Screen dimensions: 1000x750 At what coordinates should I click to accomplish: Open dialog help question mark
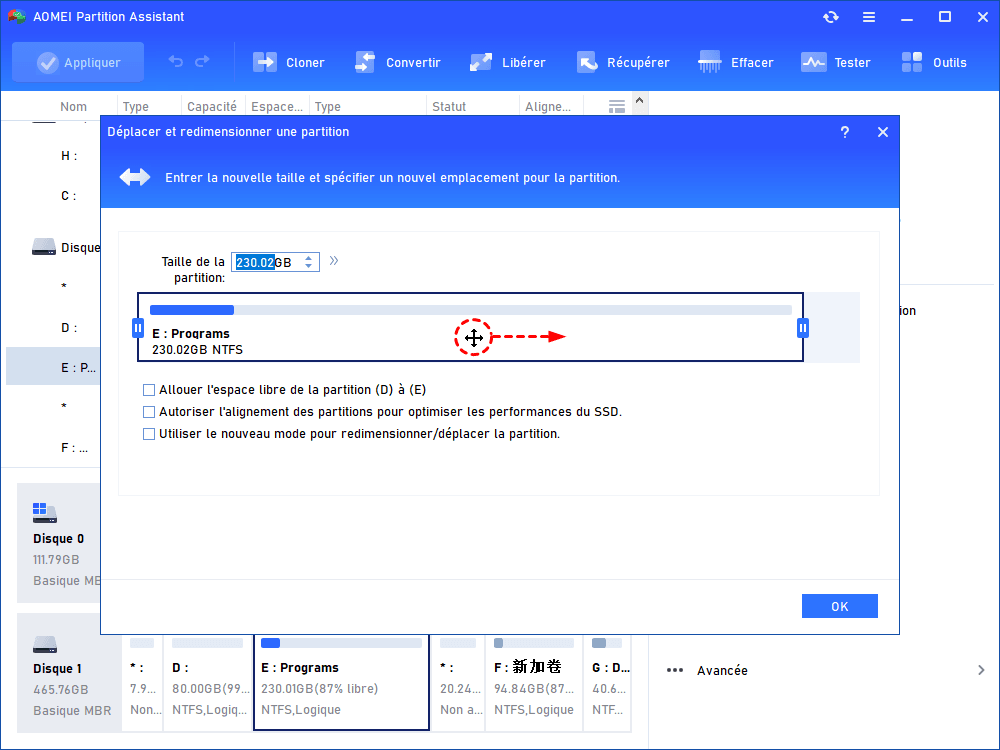point(844,132)
